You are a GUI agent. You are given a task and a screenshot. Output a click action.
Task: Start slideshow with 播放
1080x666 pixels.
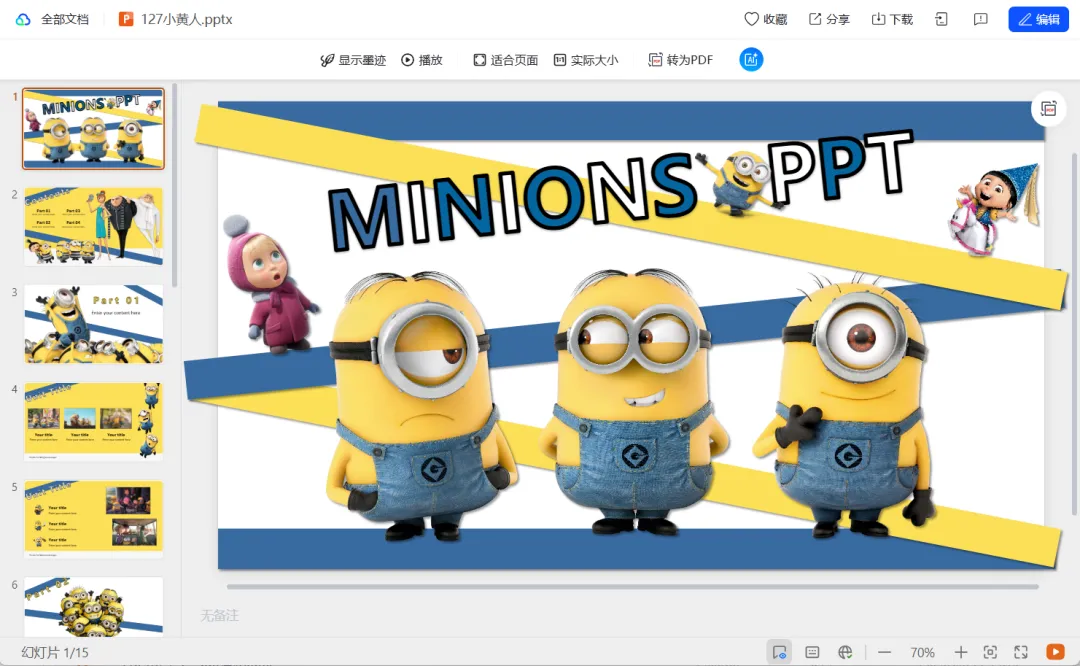point(422,60)
